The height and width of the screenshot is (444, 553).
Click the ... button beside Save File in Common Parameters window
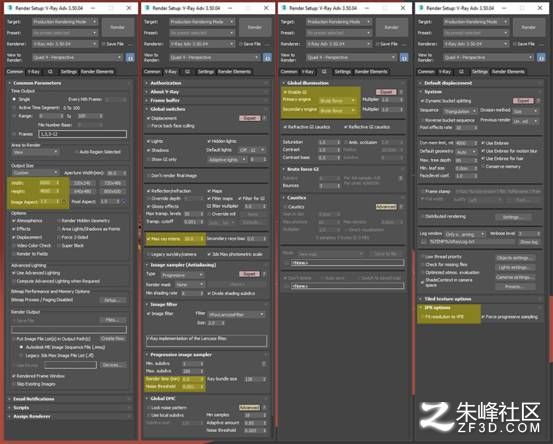131,44
